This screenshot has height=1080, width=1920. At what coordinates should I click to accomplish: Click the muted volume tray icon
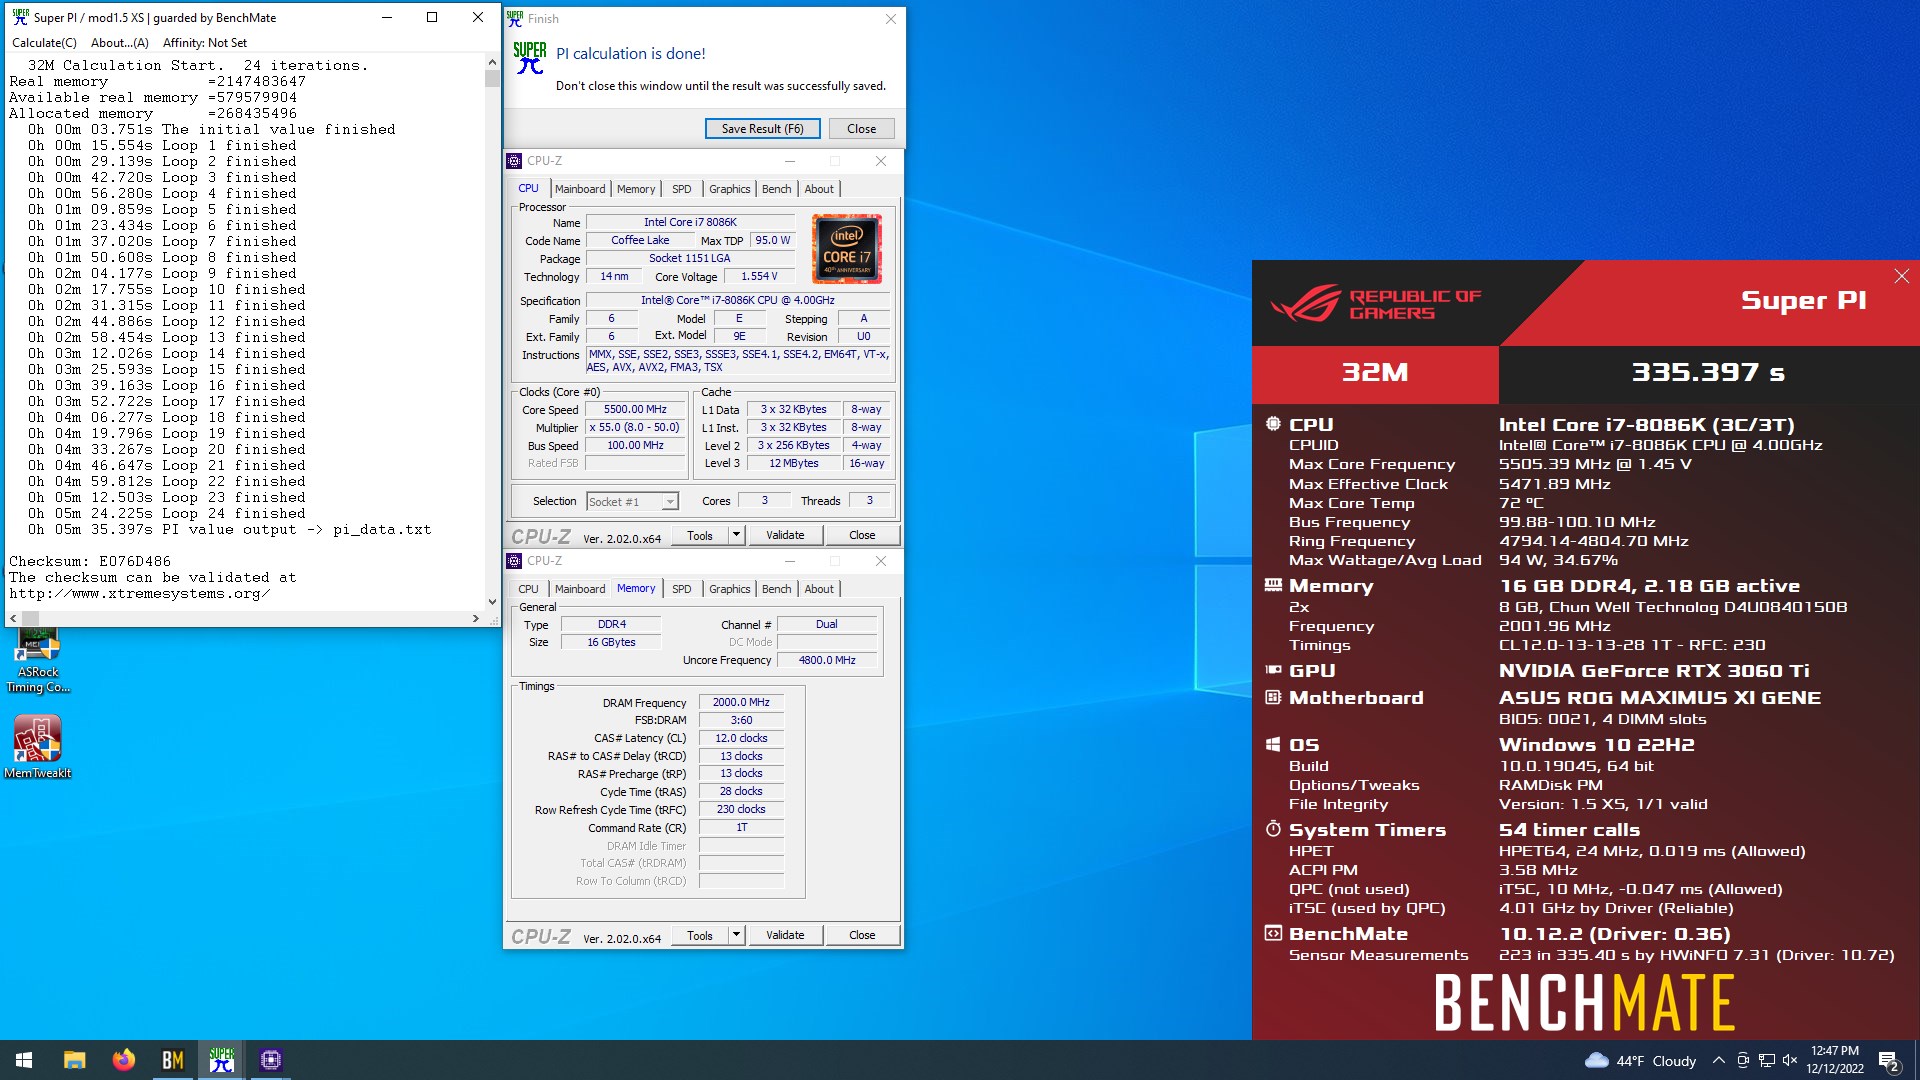pyautogui.click(x=1790, y=1061)
